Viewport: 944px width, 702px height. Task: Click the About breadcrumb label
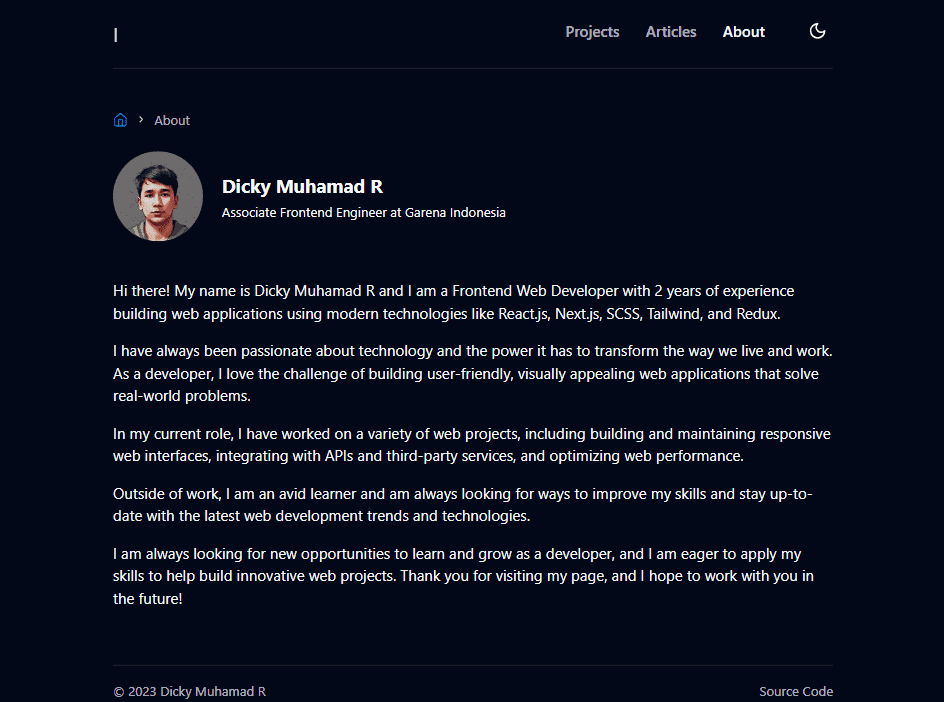[x=172, y=120]
